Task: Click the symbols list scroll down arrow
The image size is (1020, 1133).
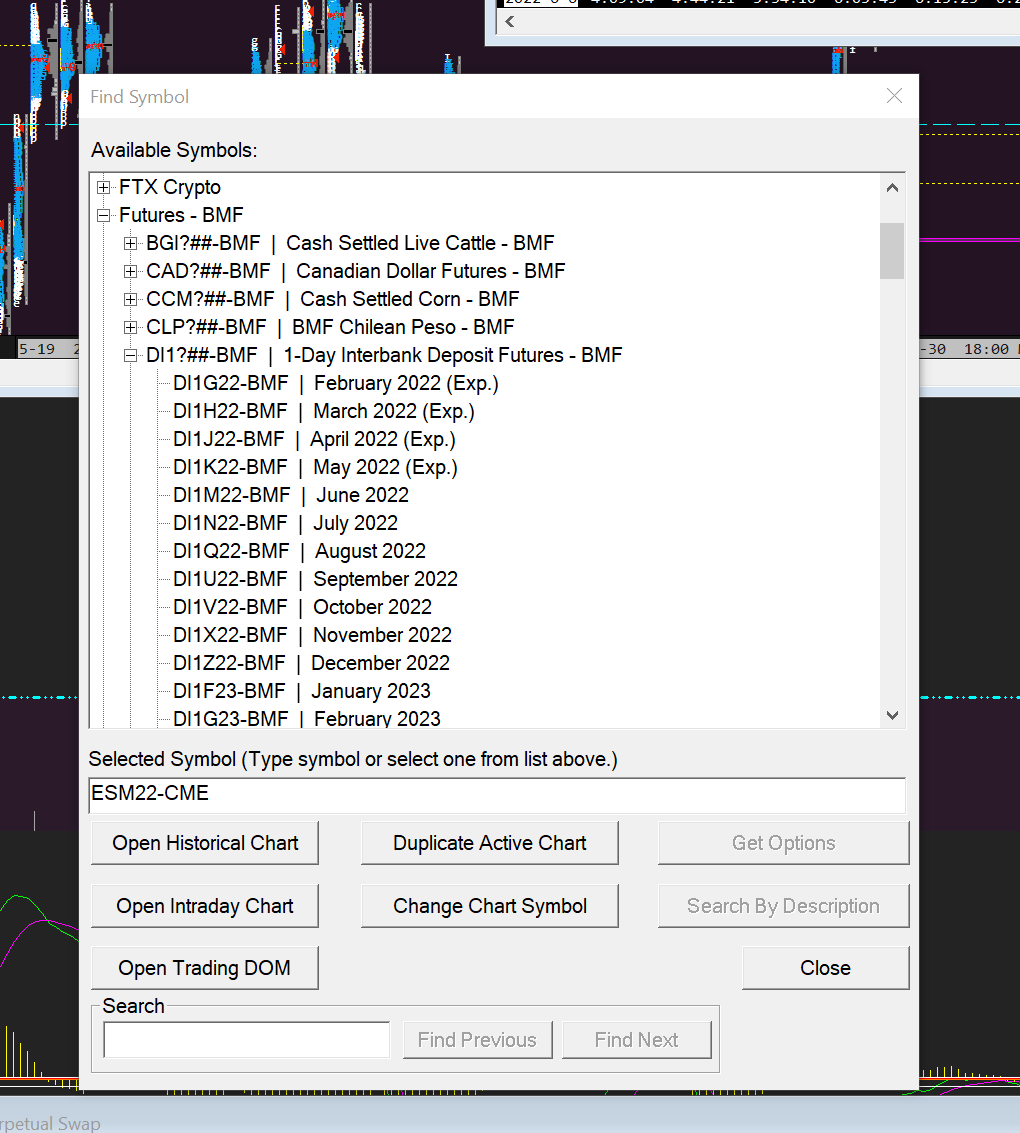Action: click(x=892, y=715)
